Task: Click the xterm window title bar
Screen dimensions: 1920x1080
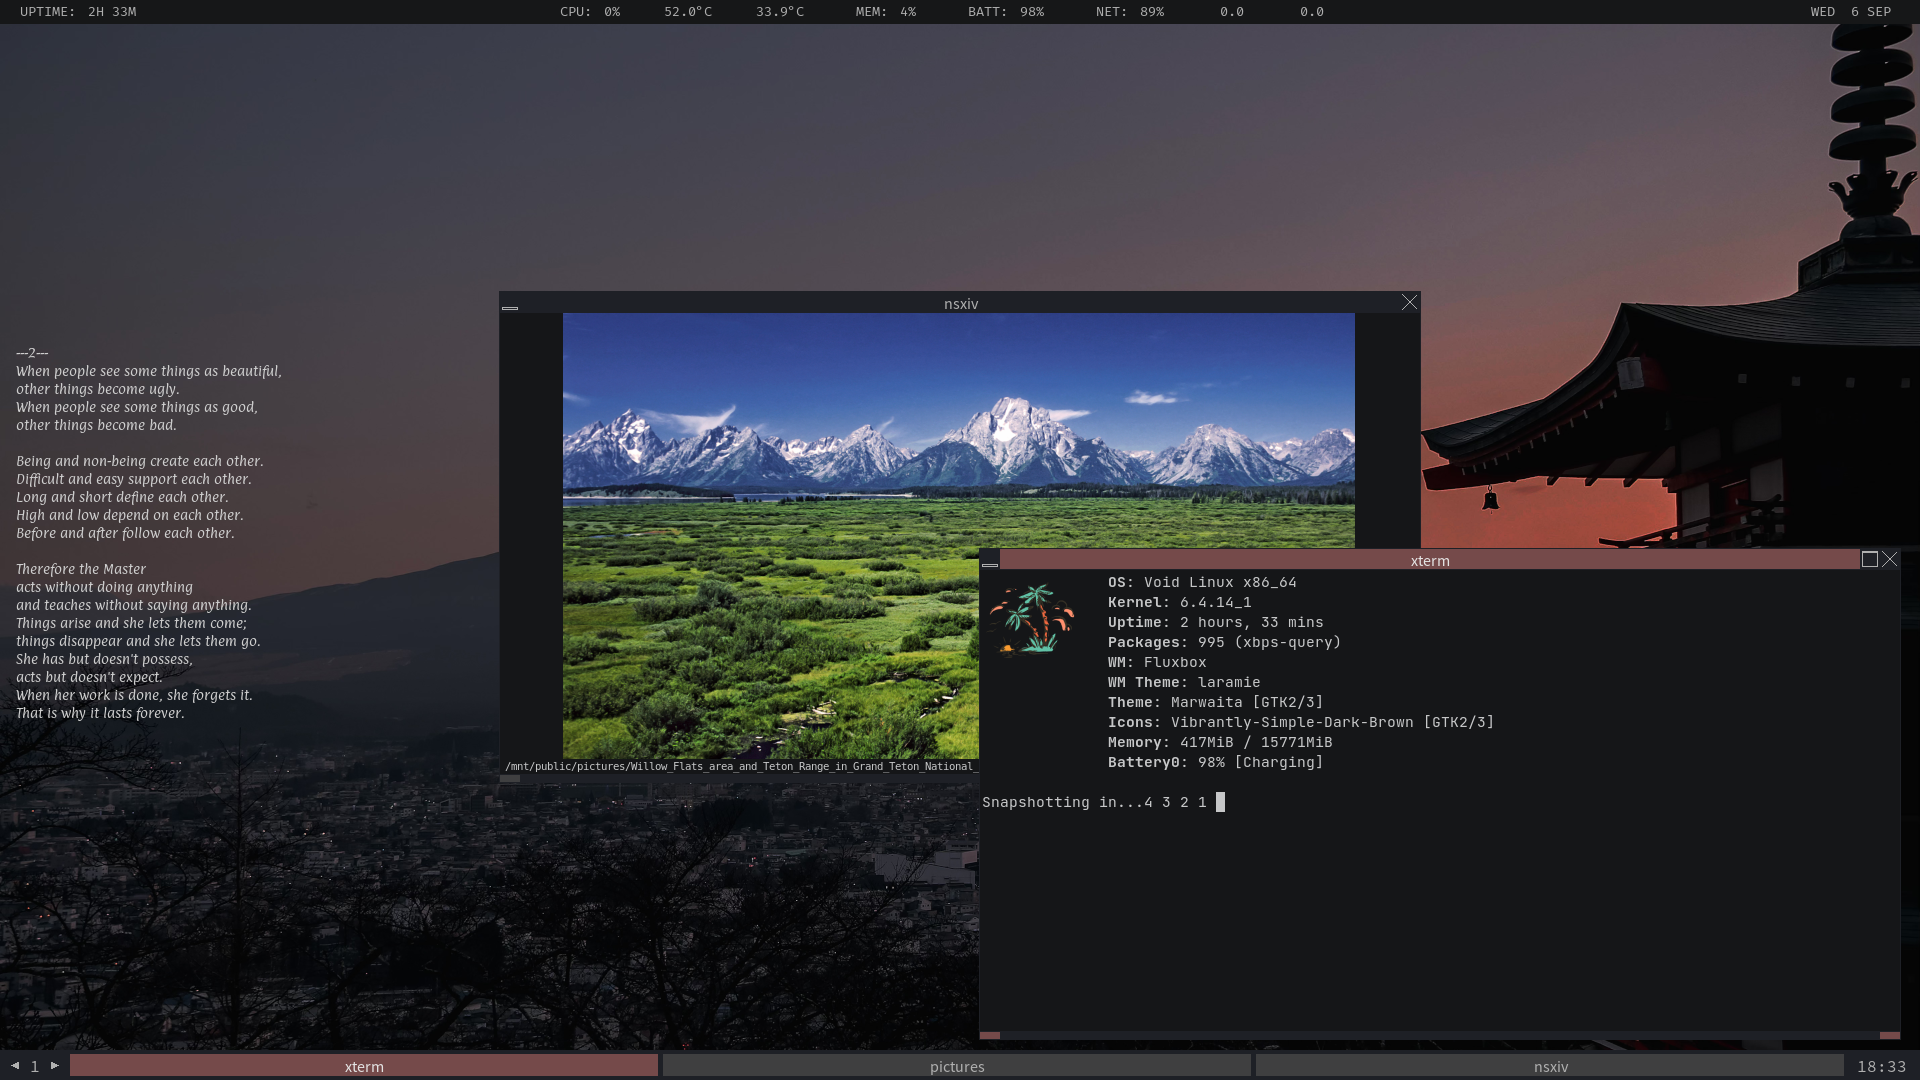Action: (1429, 561)
